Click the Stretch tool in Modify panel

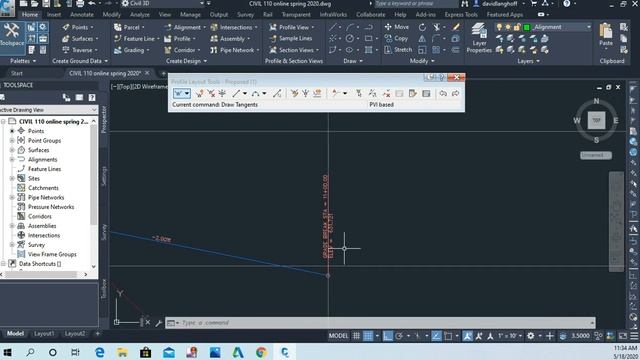tap(398, 50)
